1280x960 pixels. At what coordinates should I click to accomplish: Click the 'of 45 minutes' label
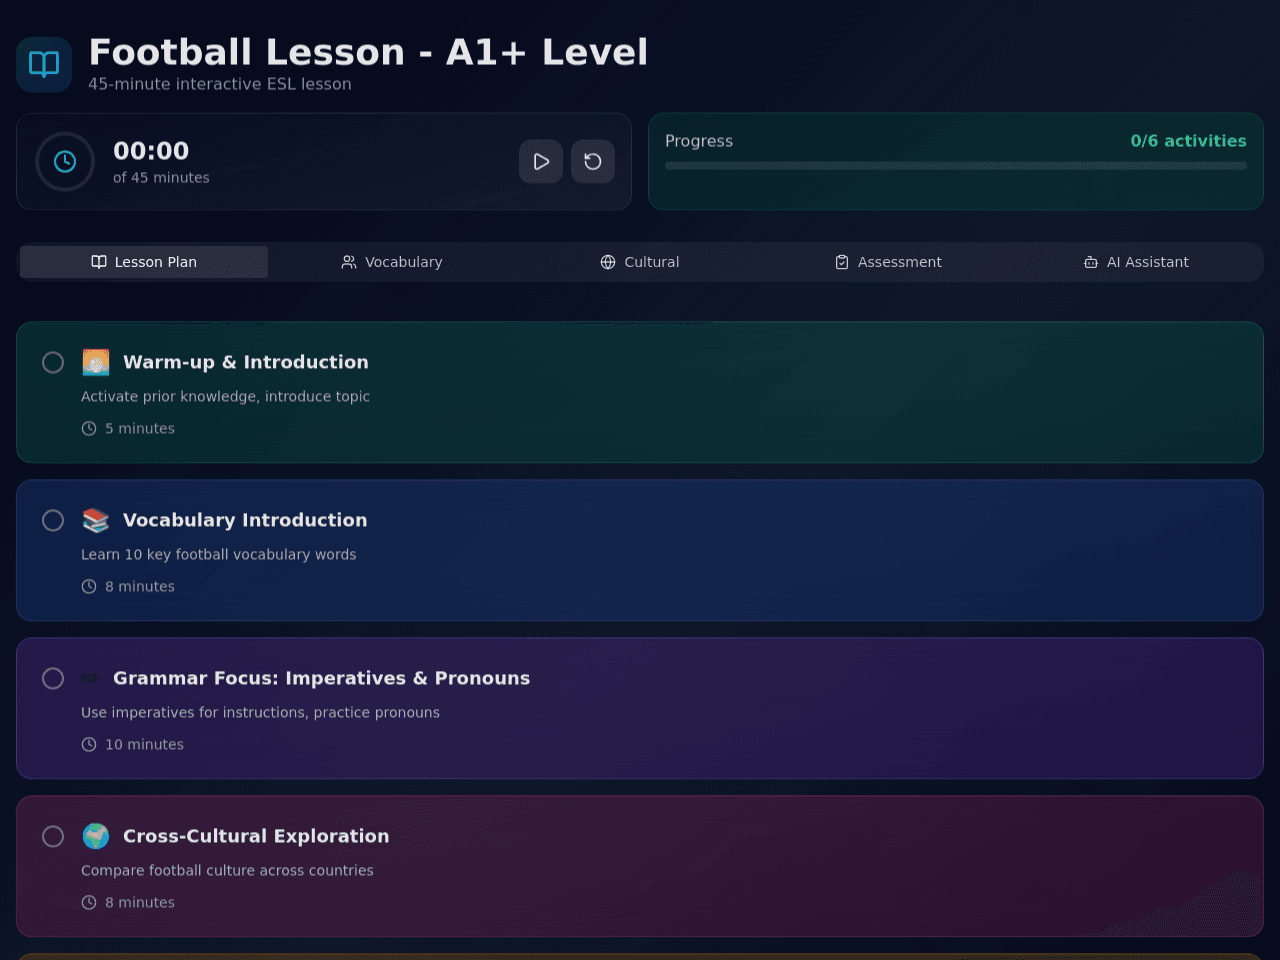tap(161, 177)
